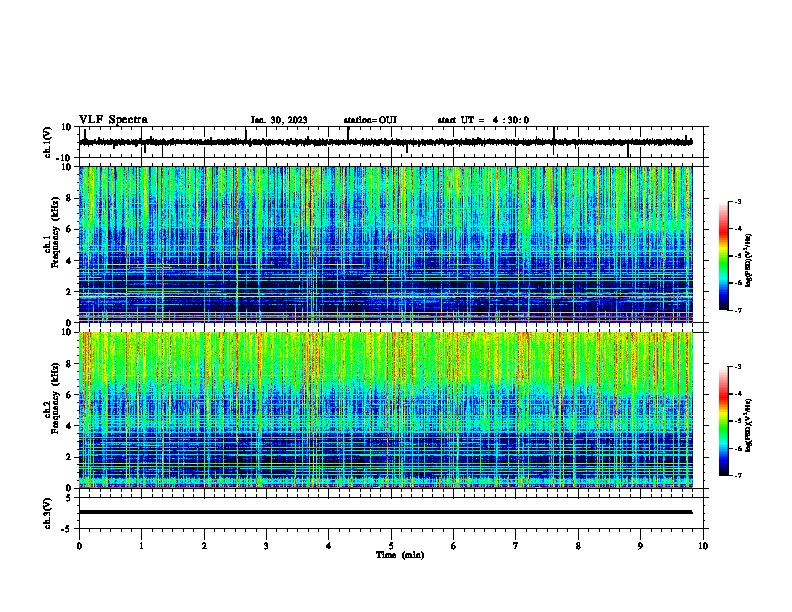The image size is (792, 612).
Task: Click inside the ch.2 spectrogram panel
Action: [x=385, y=410]
